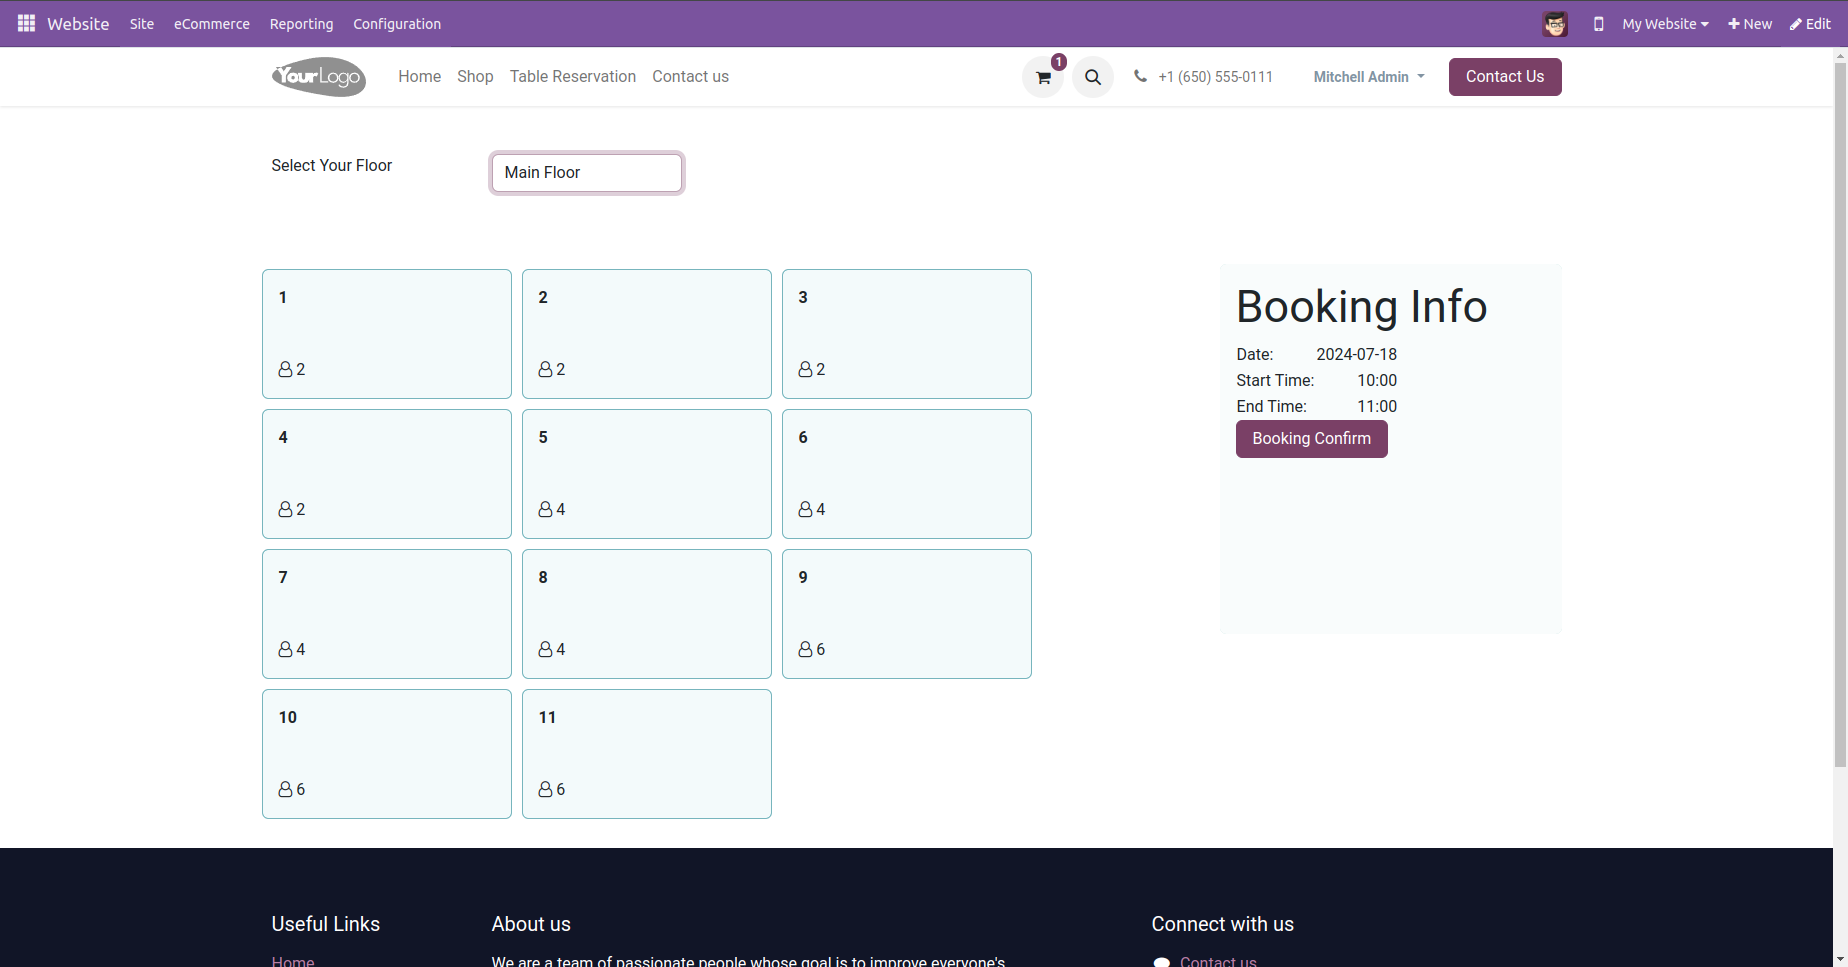
Task: Open the Table Reservation page tab
Action: coord(573,77)
